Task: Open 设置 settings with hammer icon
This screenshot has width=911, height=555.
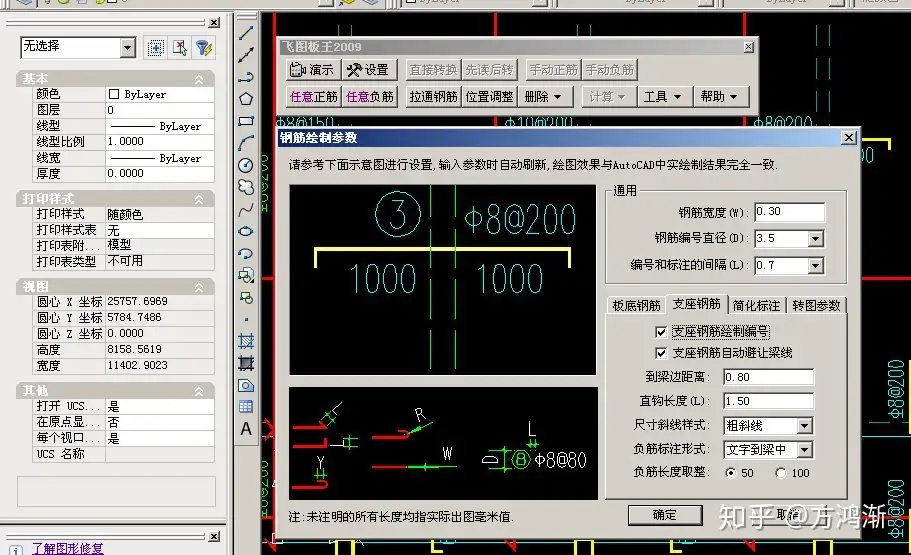Action: pyautogui.click(x=368, y=70)
